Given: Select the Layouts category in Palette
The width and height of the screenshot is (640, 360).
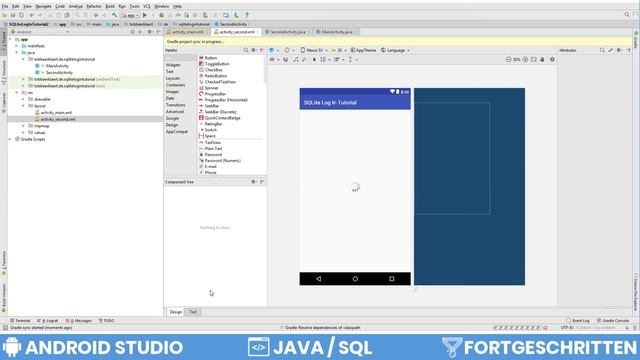Looking at the screenshot, I should (173, 78).
